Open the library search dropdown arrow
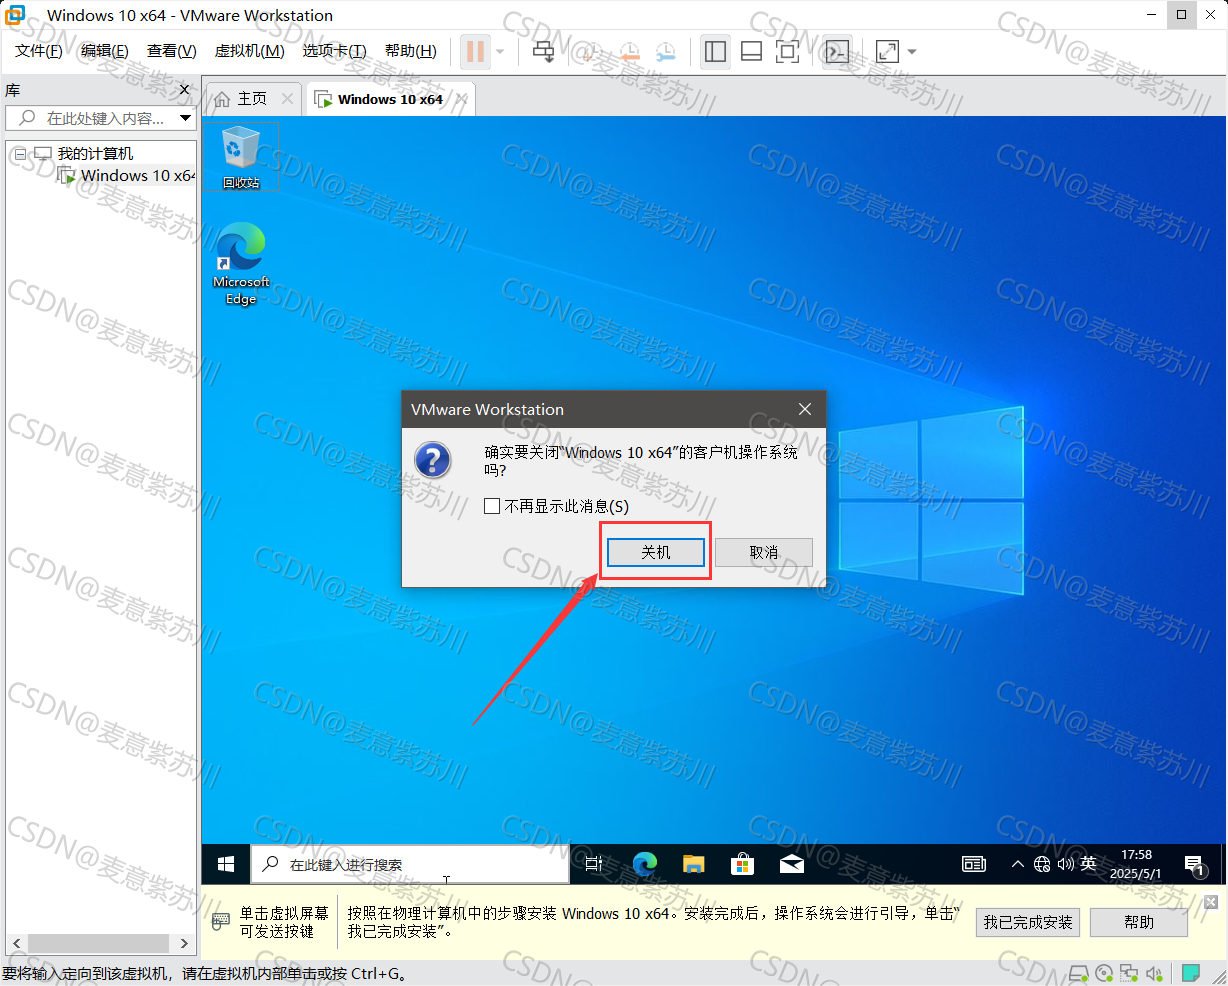 [x=186, y=118]
